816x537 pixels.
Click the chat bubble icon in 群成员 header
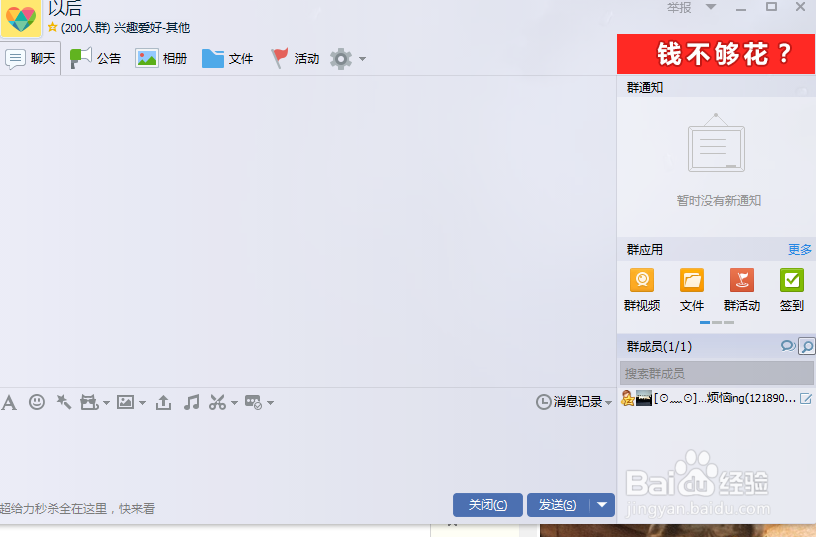coord(787,346)
